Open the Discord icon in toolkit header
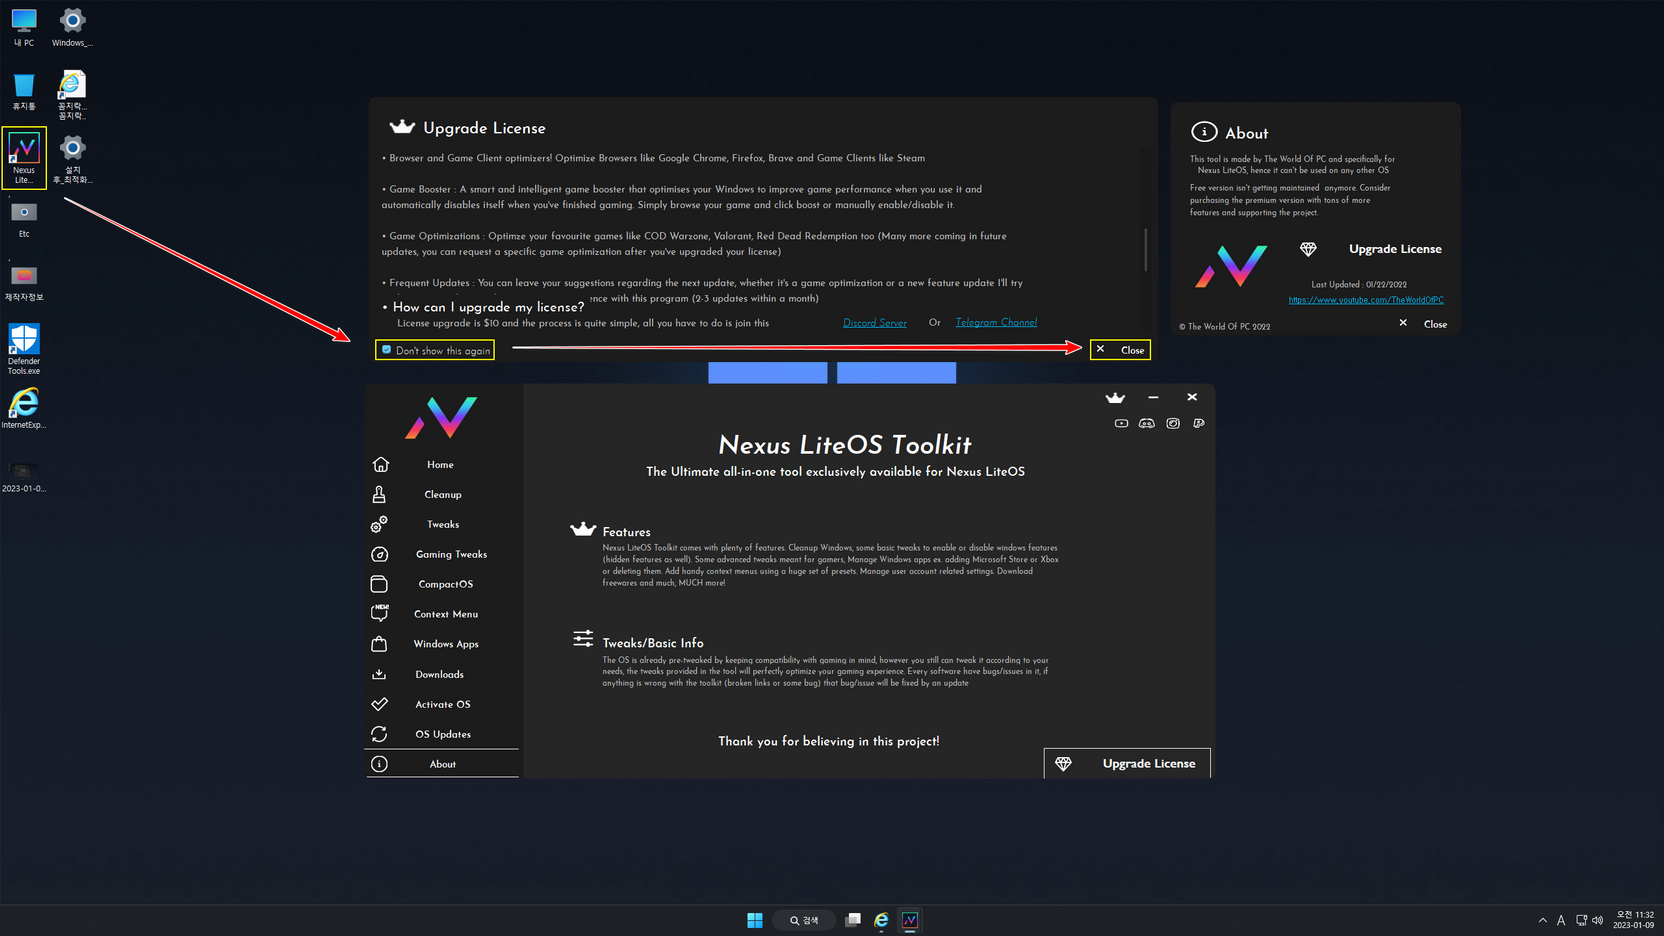This screenshot has height=936, width=1664. (1147, 424)
